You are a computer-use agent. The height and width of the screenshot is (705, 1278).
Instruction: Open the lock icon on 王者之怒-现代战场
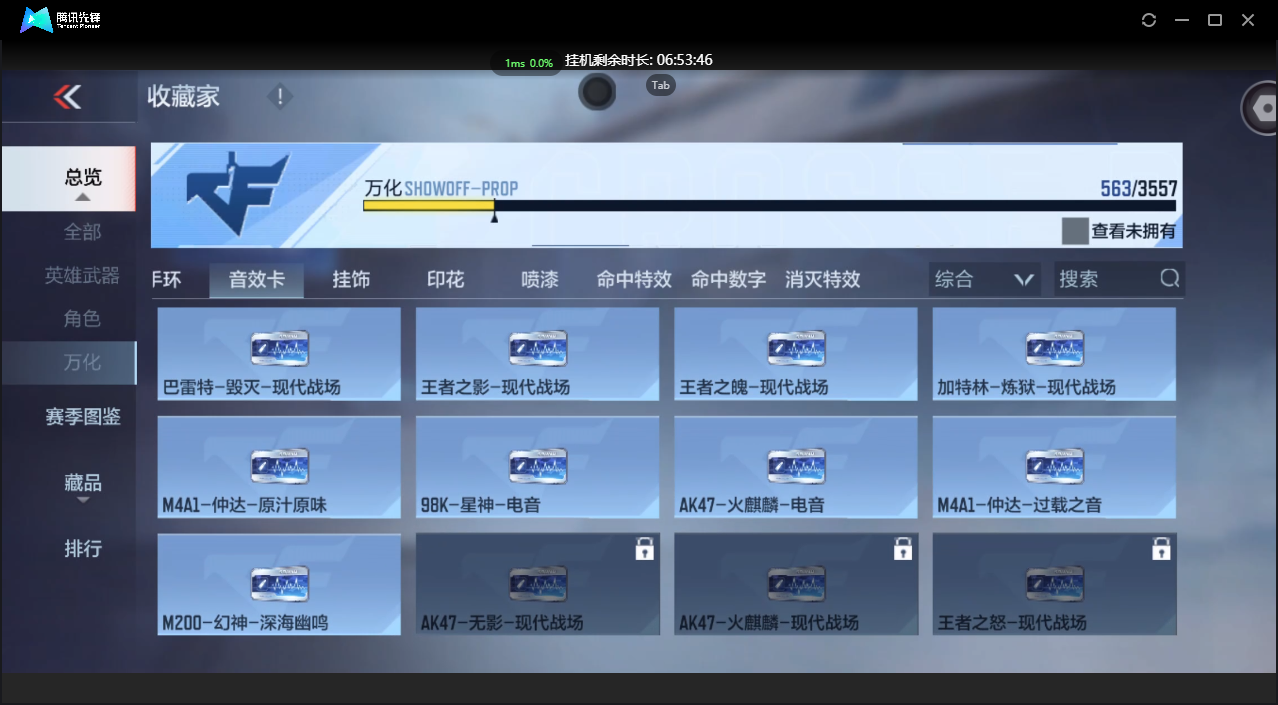1161,548
